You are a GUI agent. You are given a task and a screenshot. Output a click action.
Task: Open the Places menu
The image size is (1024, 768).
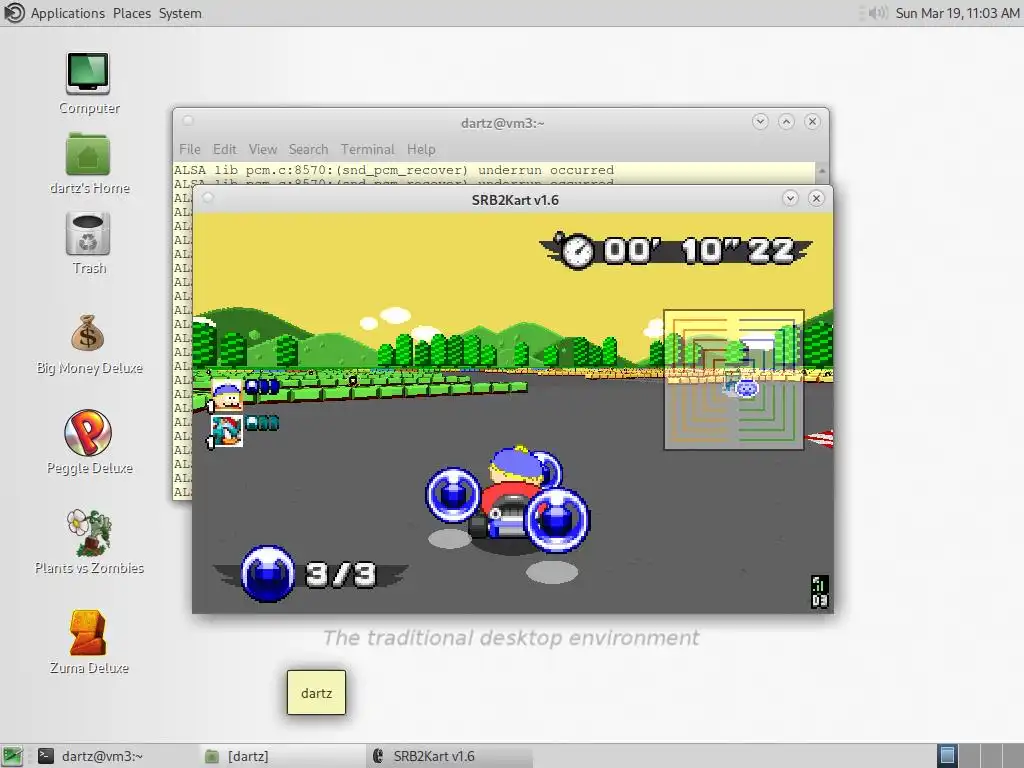tap(132, 13)
